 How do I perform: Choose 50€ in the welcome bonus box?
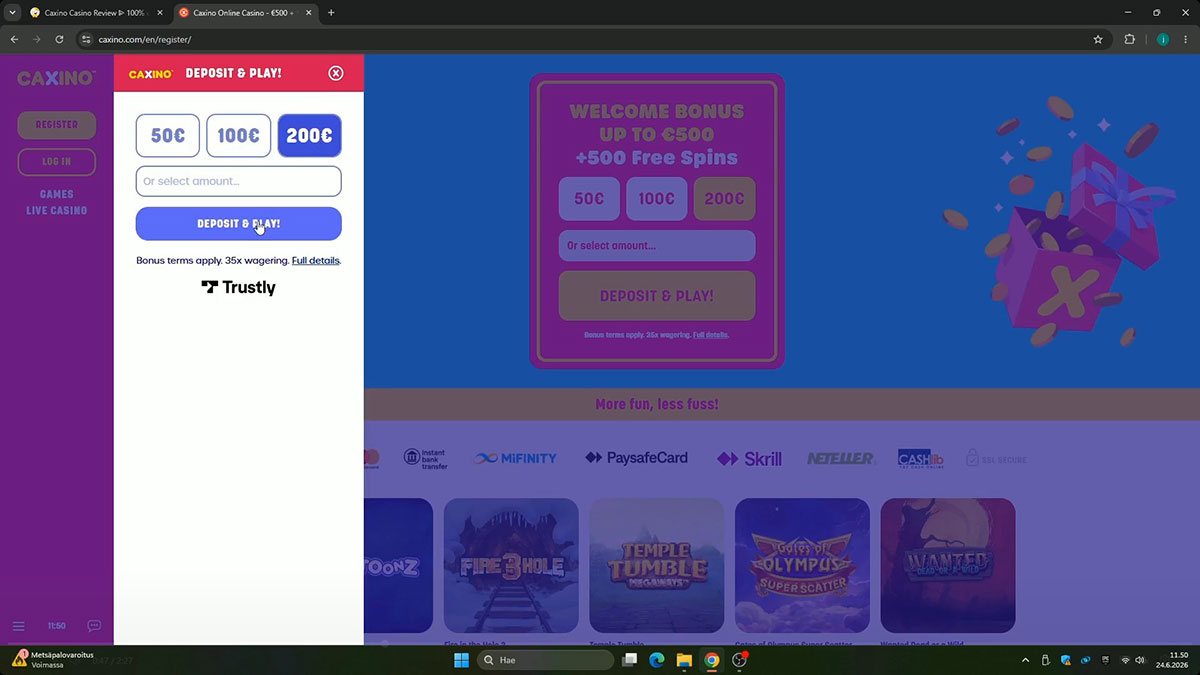[589, 199]
